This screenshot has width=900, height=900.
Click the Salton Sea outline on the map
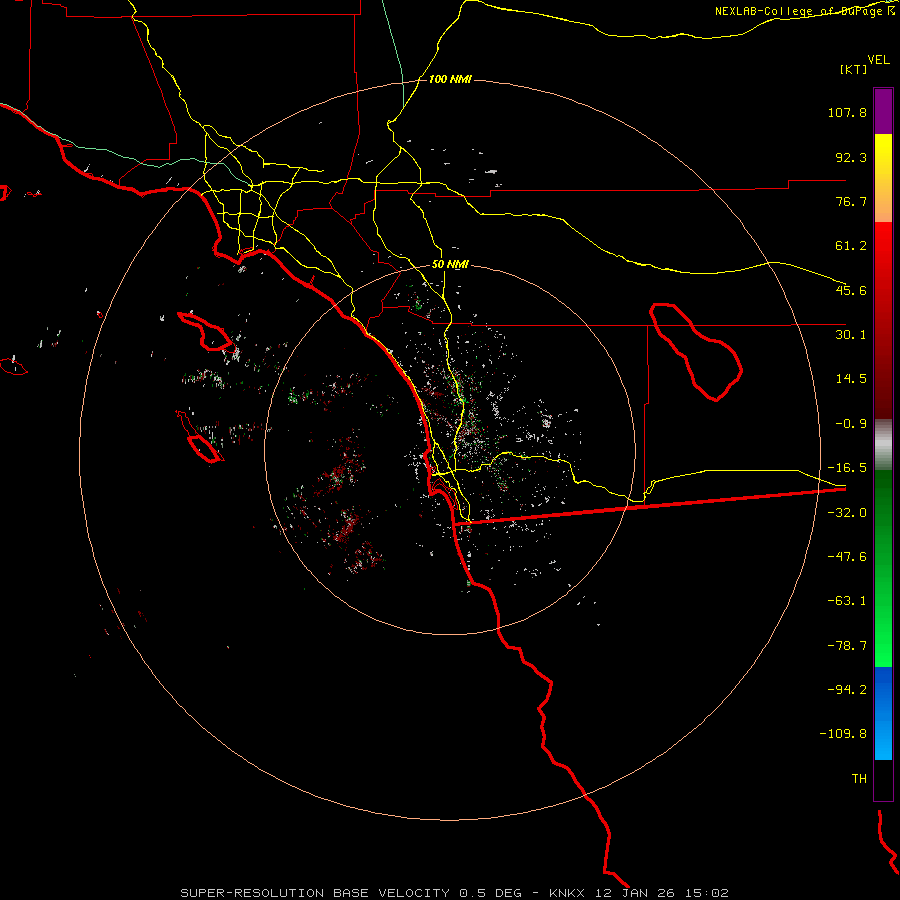[696, 351]
